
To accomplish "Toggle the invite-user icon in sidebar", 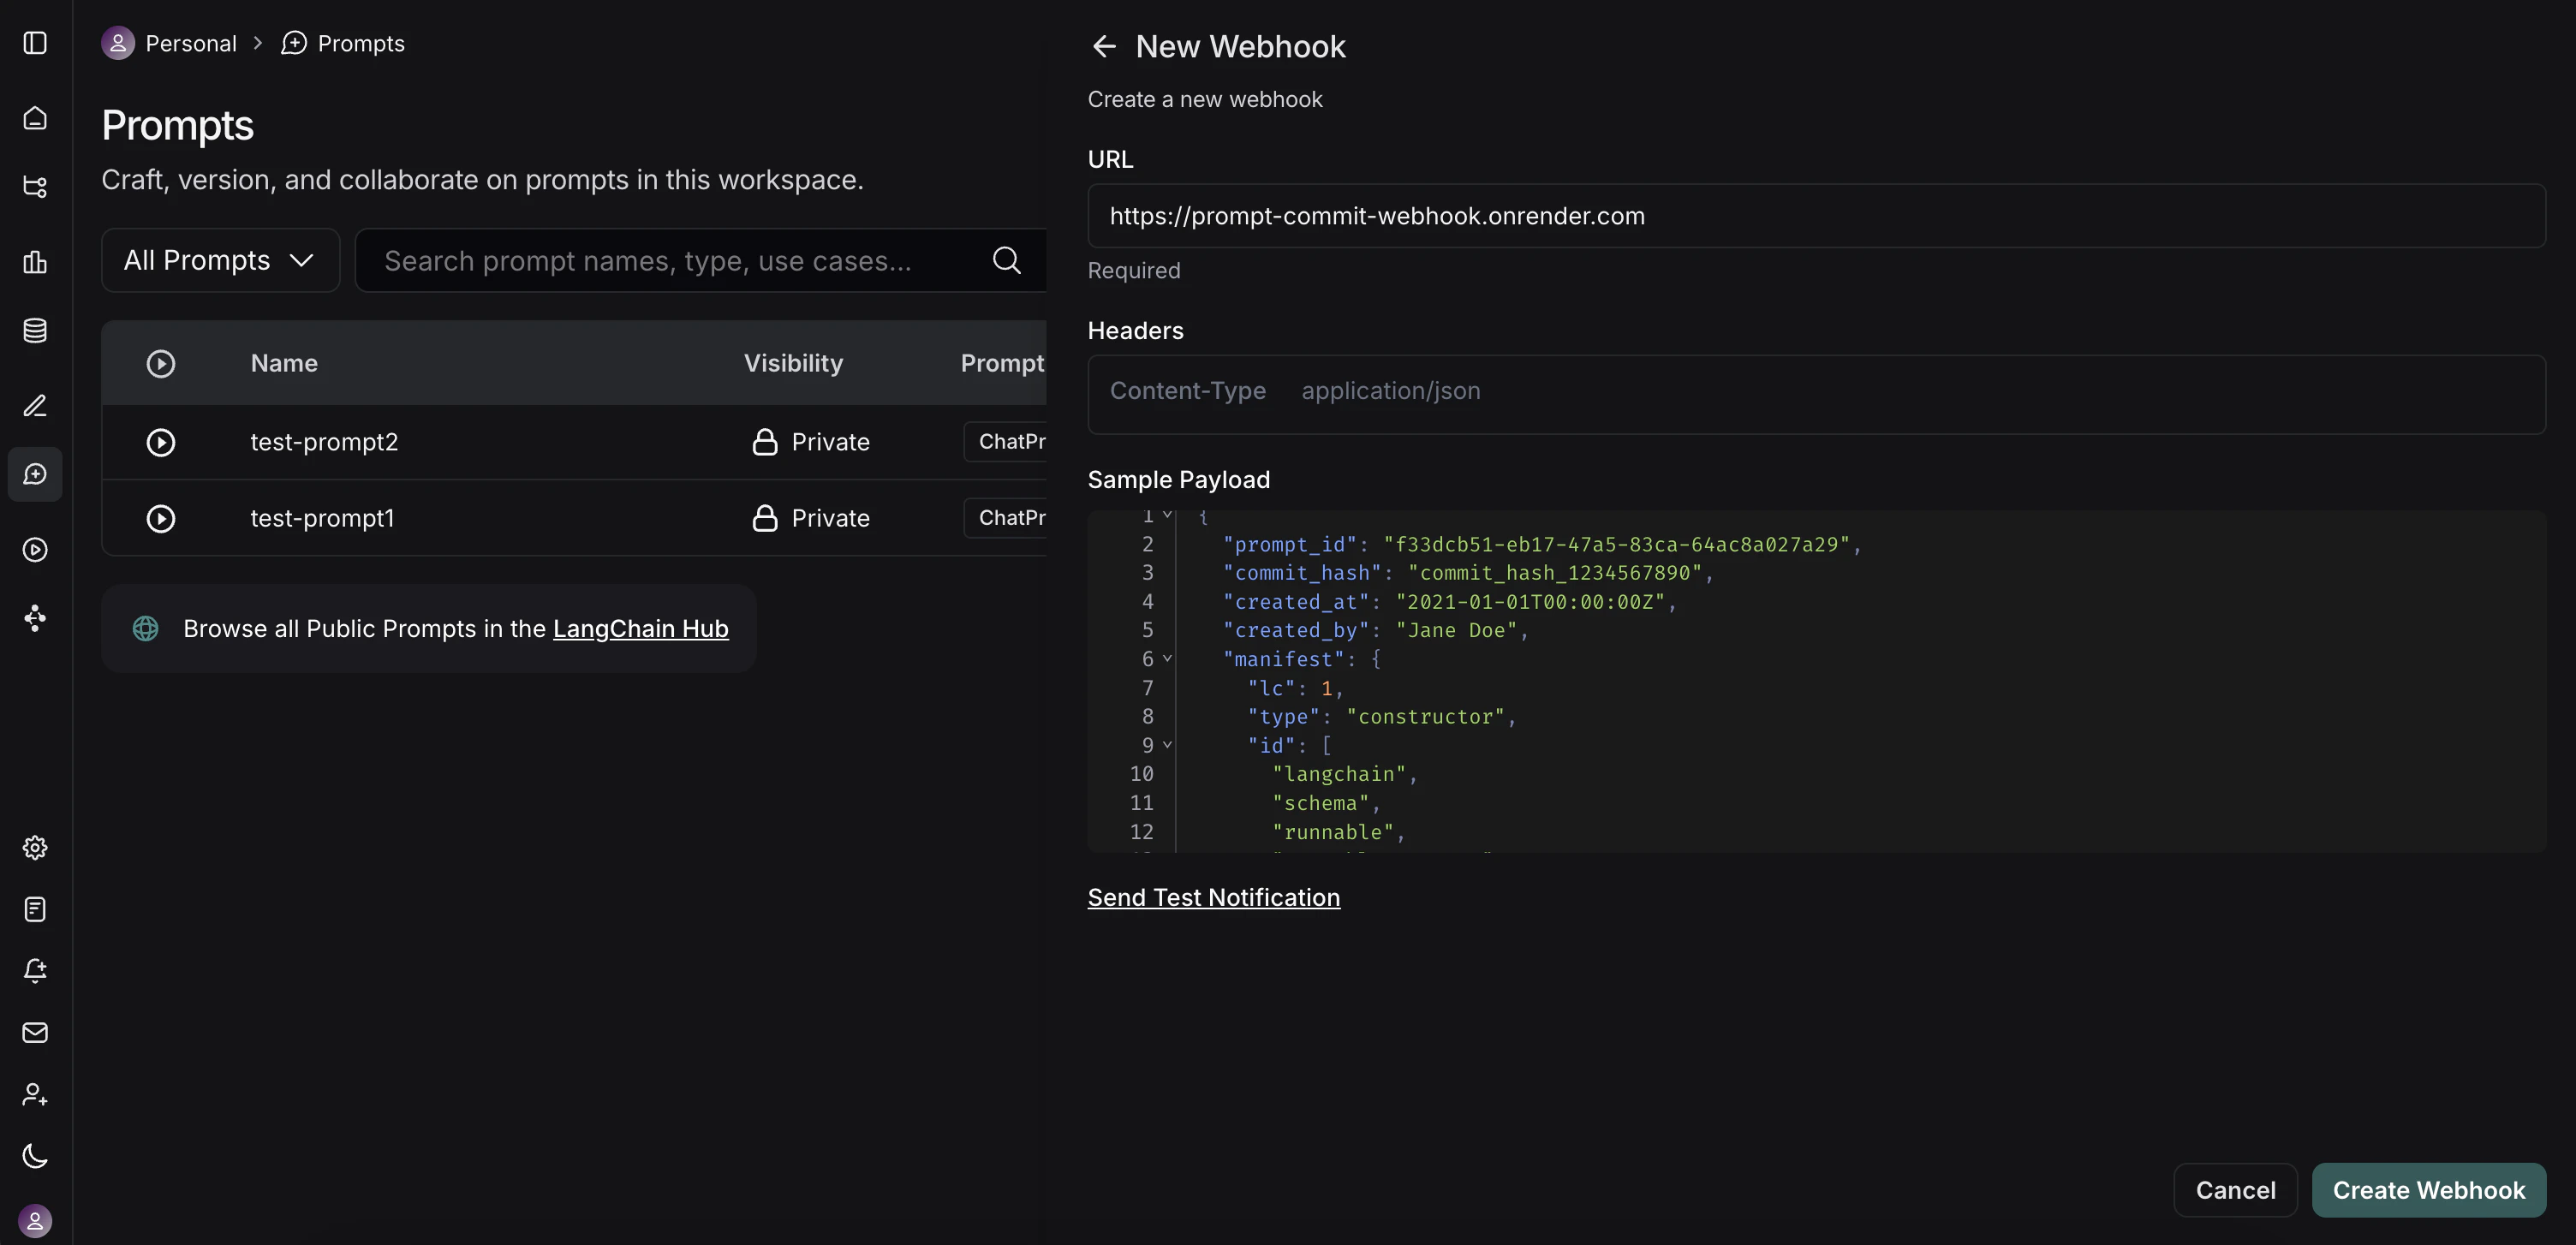I will [36, 1094].
